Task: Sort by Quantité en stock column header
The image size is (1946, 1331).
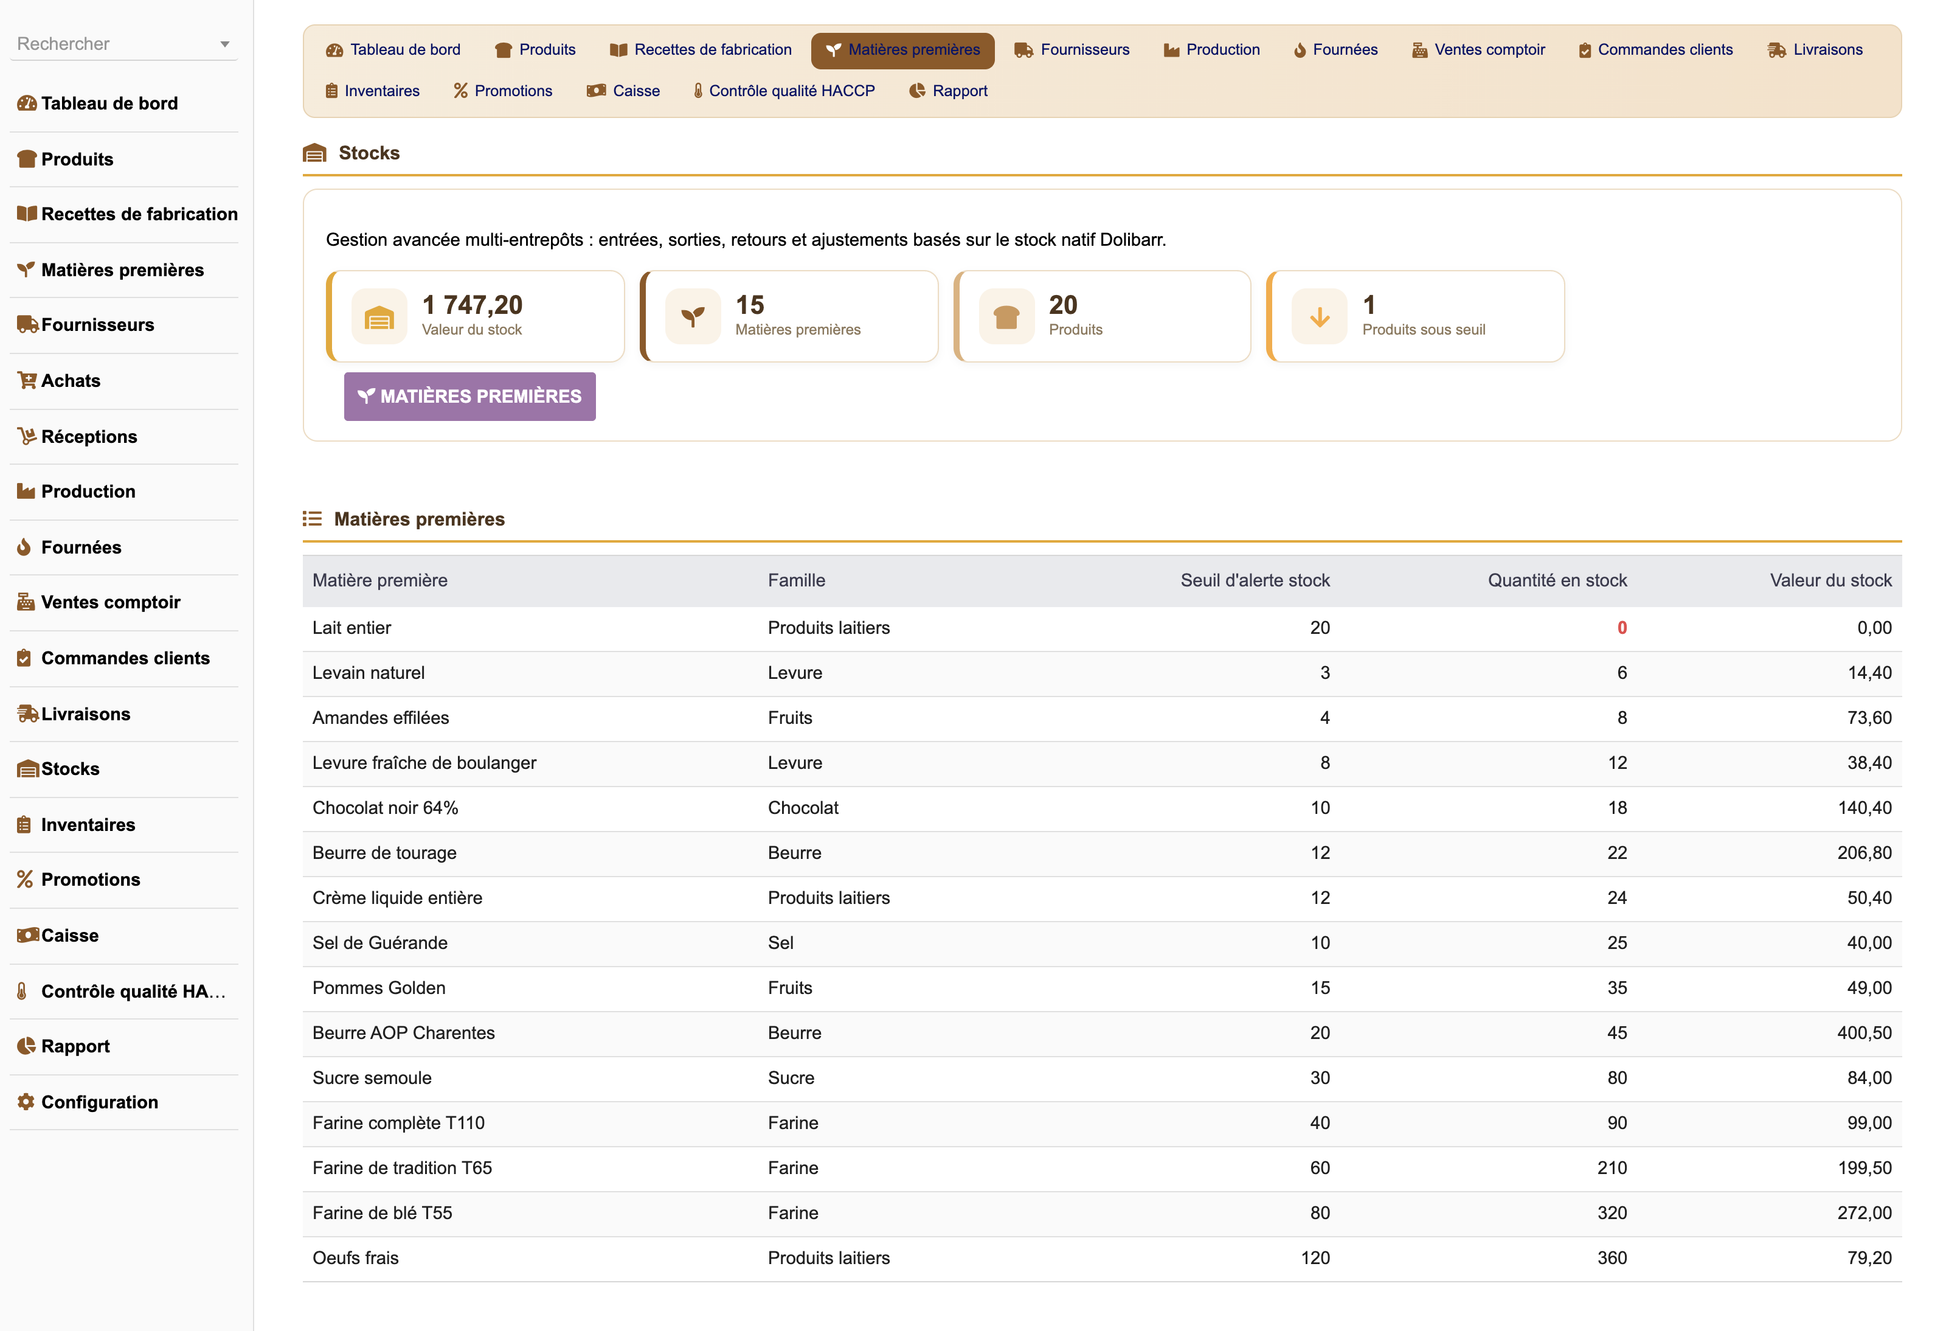Action: [x=1557, y=581]
